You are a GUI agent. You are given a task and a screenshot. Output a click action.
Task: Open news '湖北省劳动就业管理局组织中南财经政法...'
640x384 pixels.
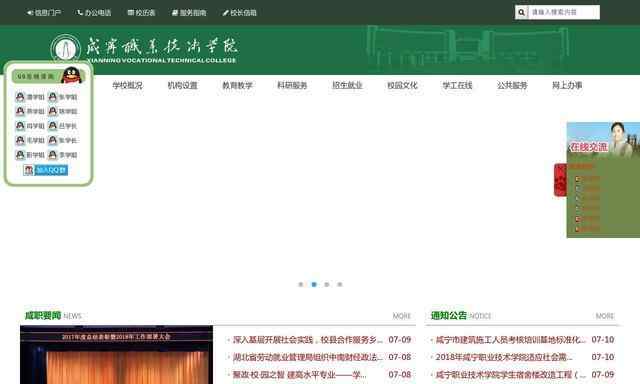(x=308, y=357)
